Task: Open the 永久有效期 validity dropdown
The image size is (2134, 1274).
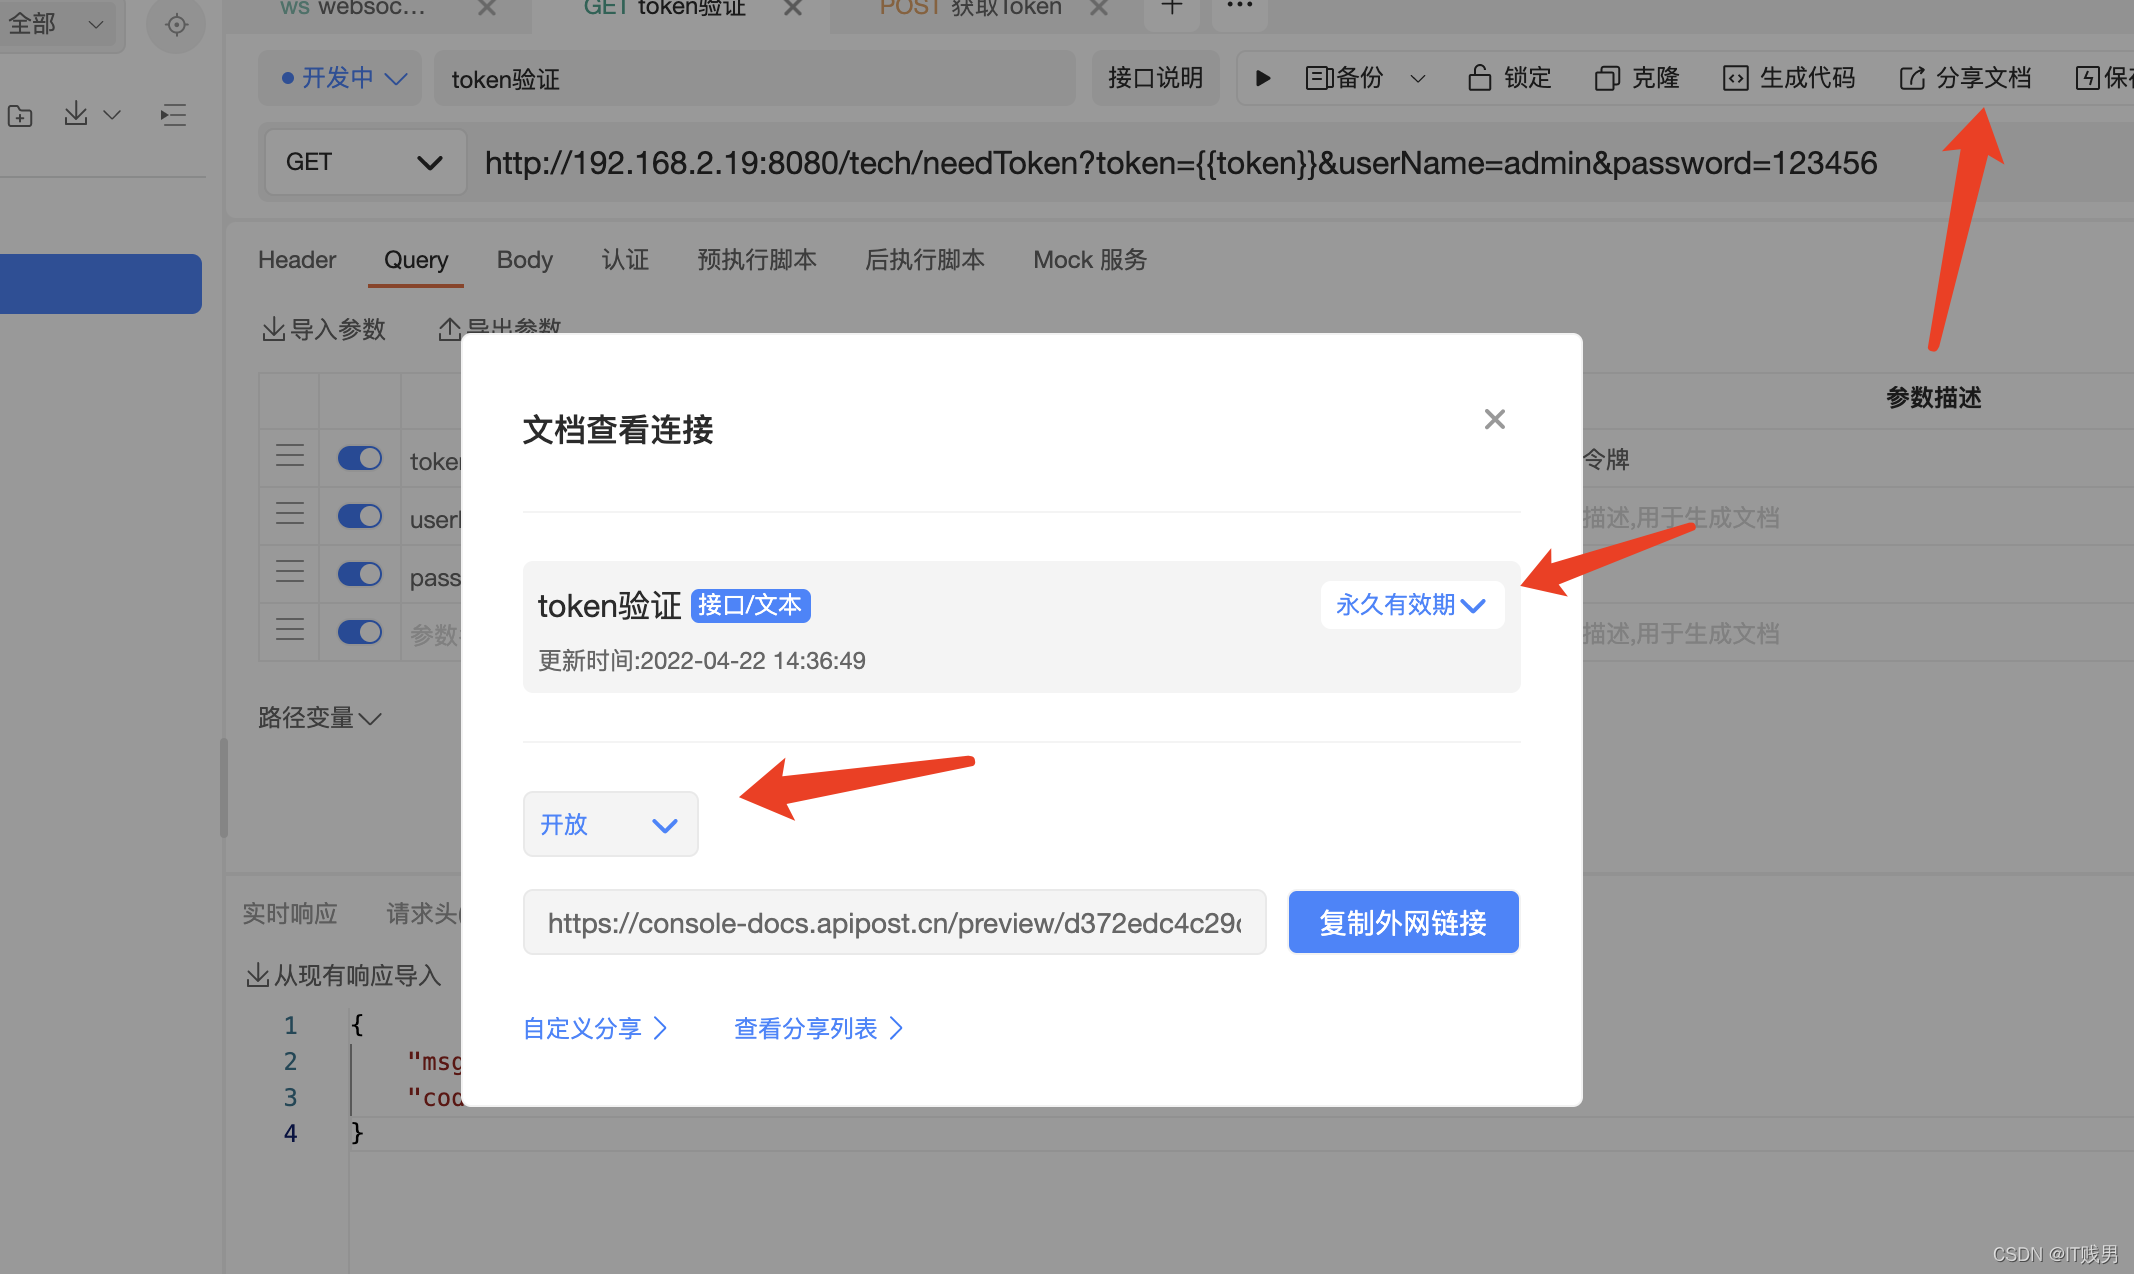Action: (1411, 605)
